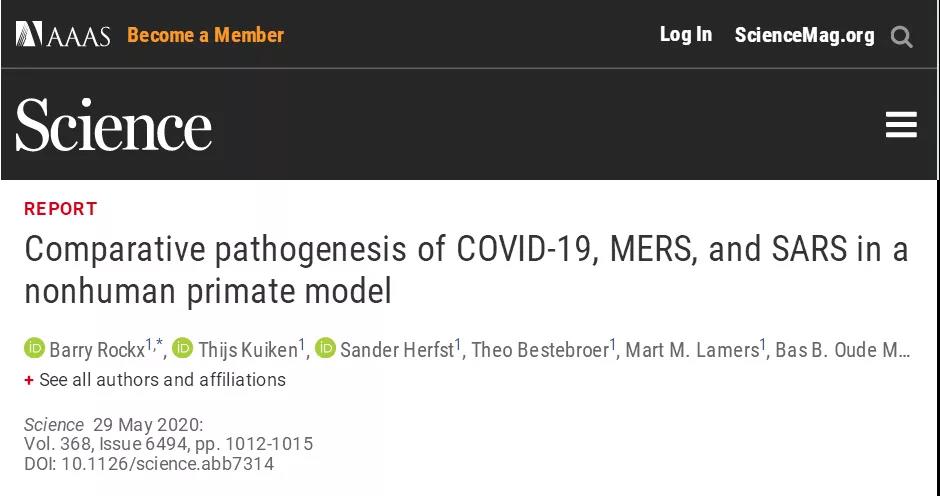The width and height of the screenshot is (940, 496).
Task: Click author Mart M. Lamers's name
Action: point(691,350)
